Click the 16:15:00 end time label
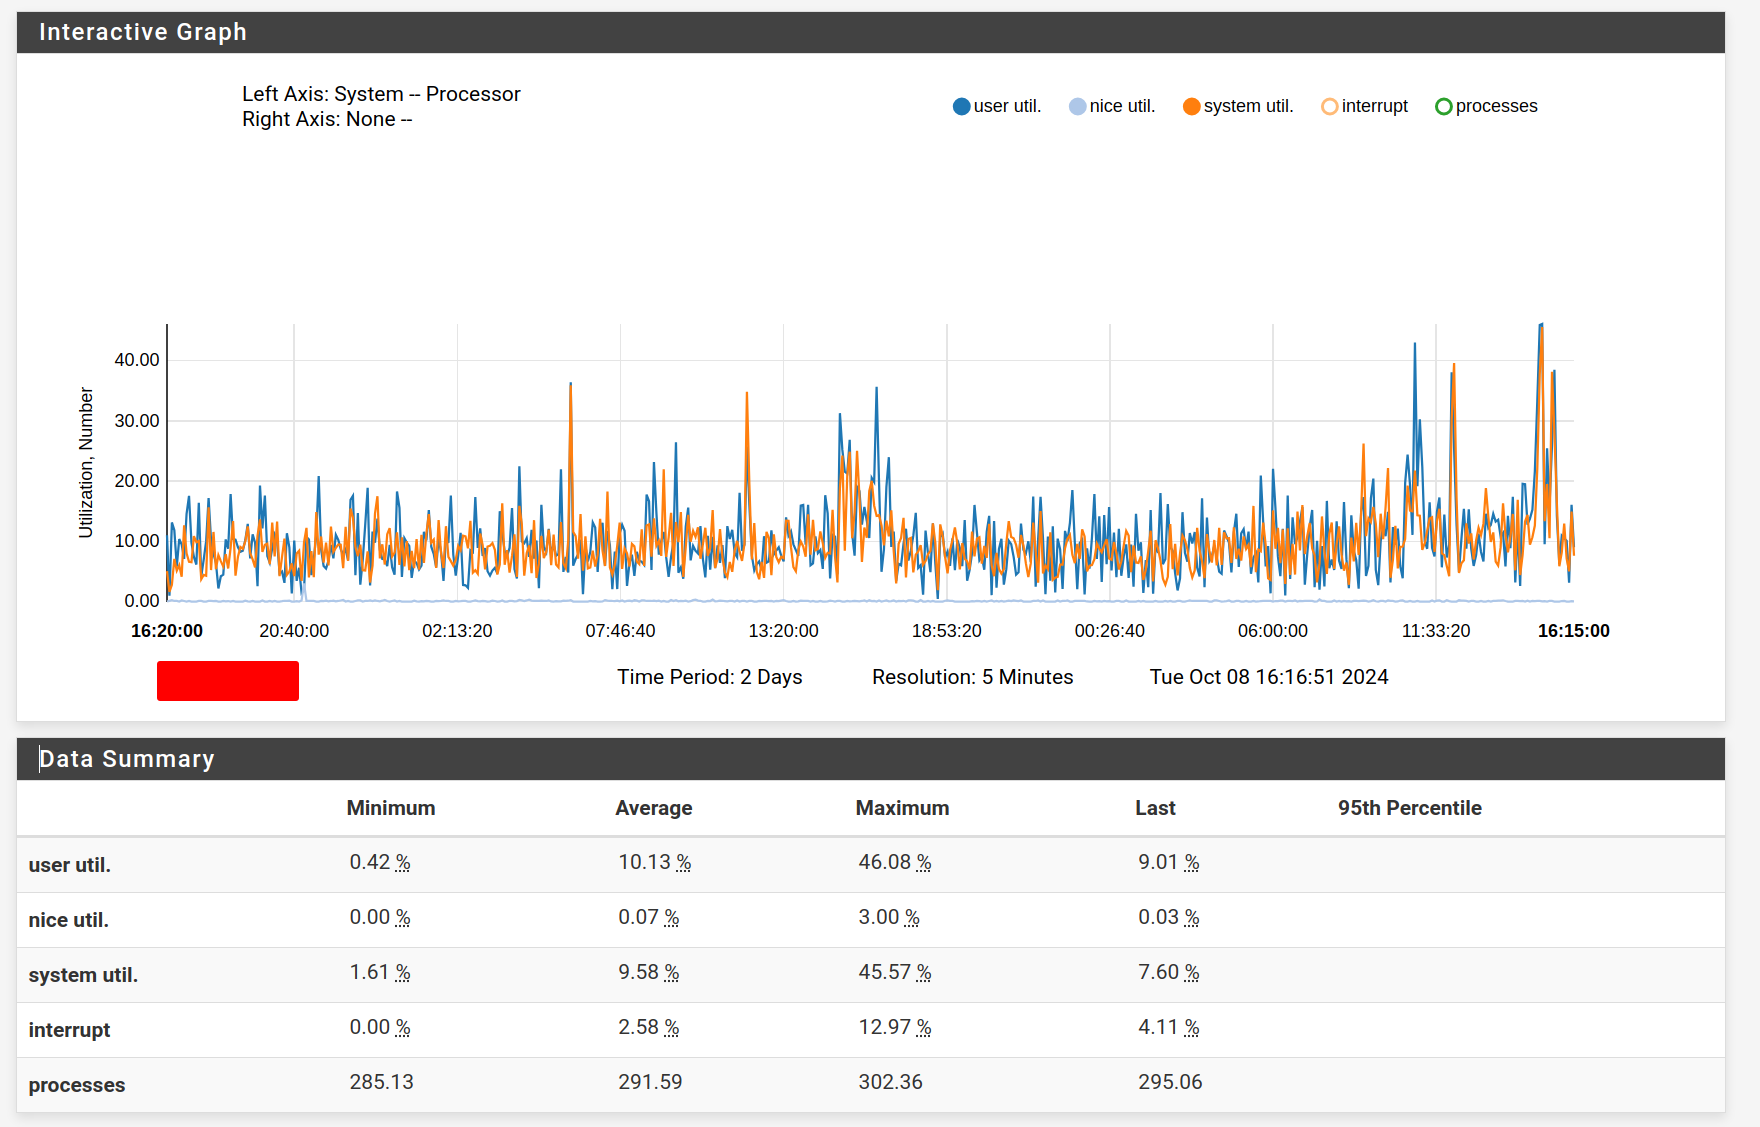This screenshot has height=1127, width=1760. click(x=1574, y=631)
